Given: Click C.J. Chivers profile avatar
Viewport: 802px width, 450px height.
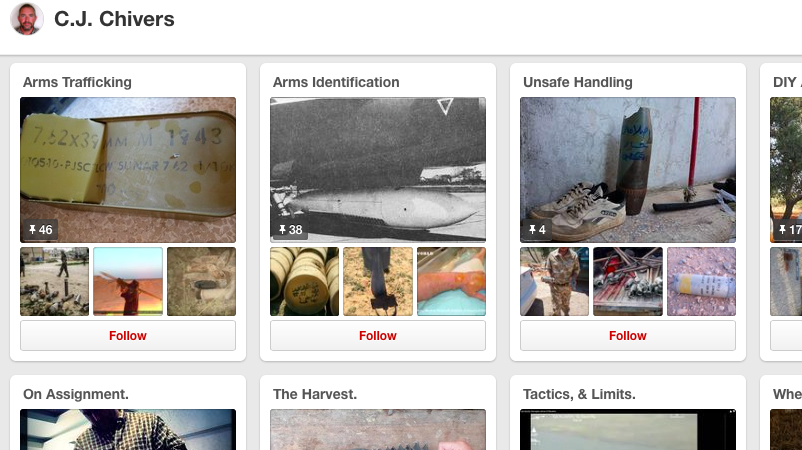Looking at the screenshot, I should coord(27,19).
